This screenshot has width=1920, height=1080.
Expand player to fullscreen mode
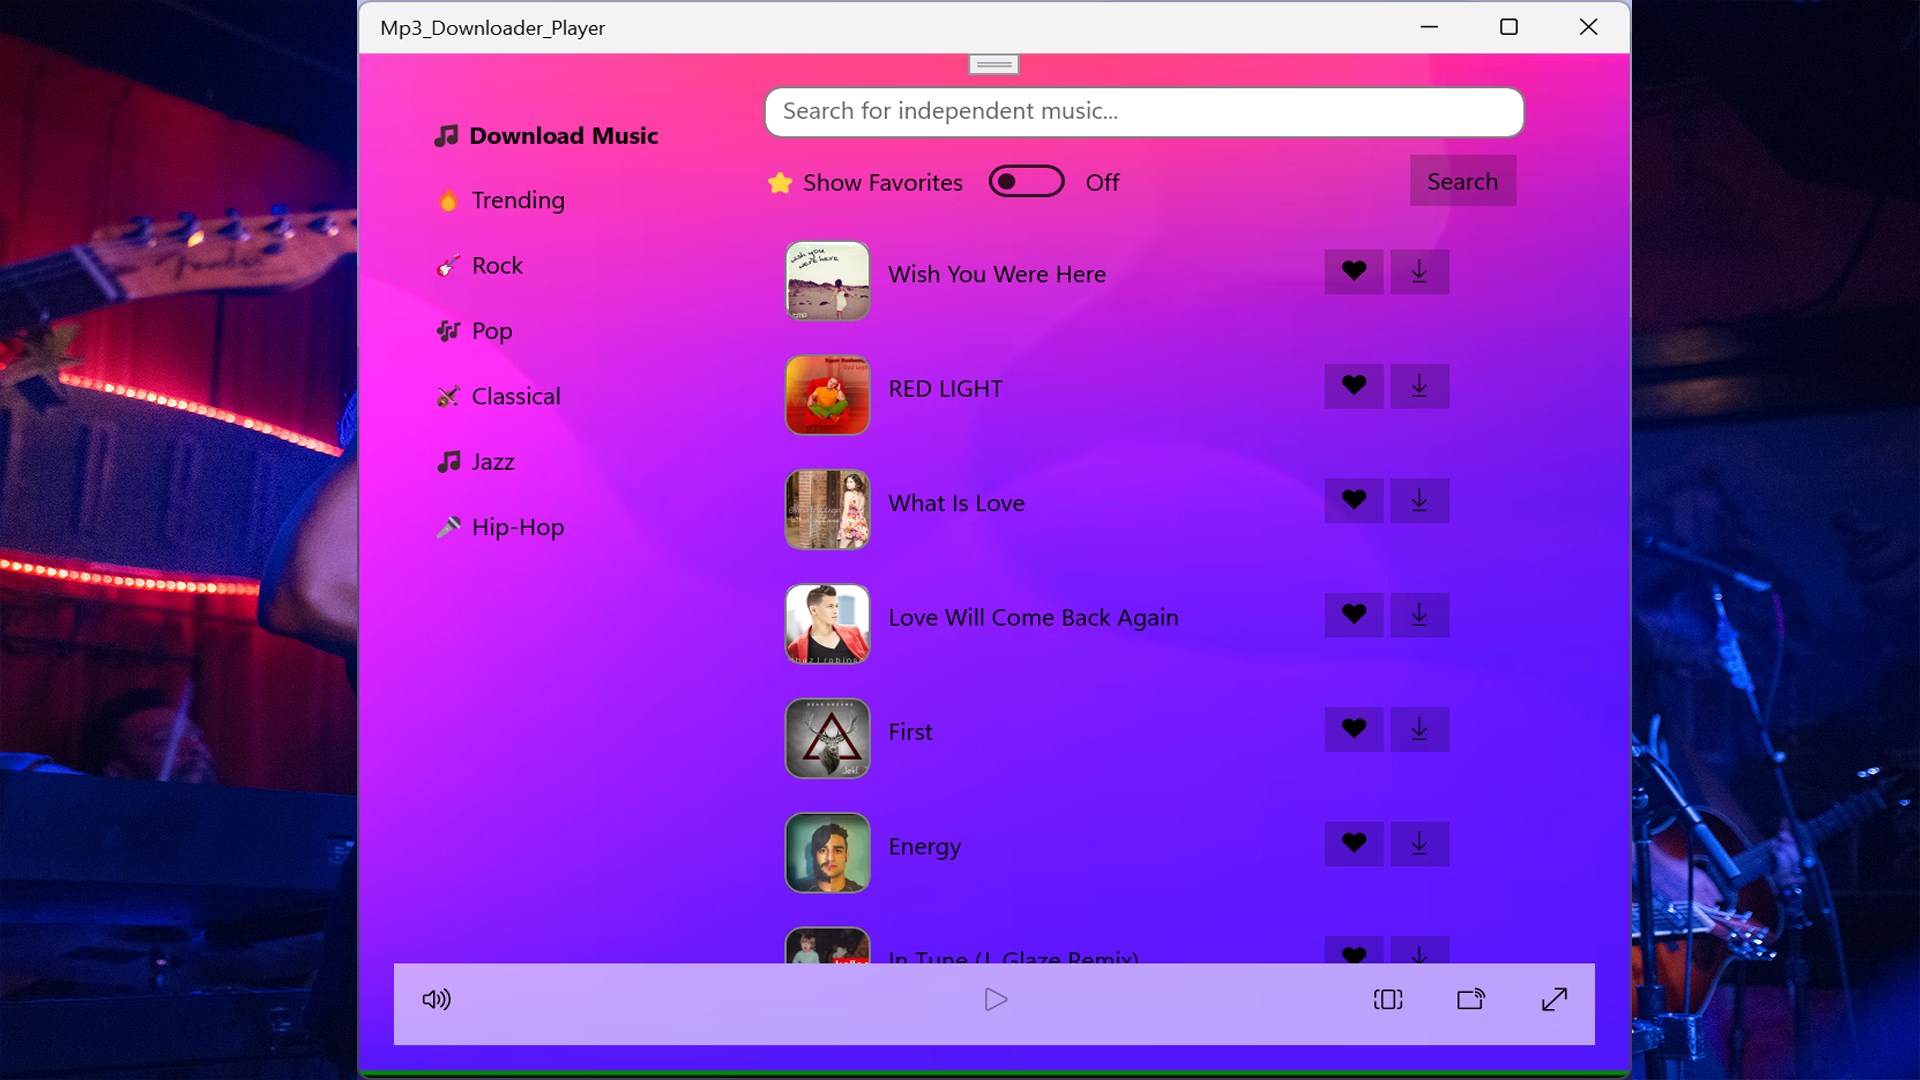click(x=1555, y=999)
